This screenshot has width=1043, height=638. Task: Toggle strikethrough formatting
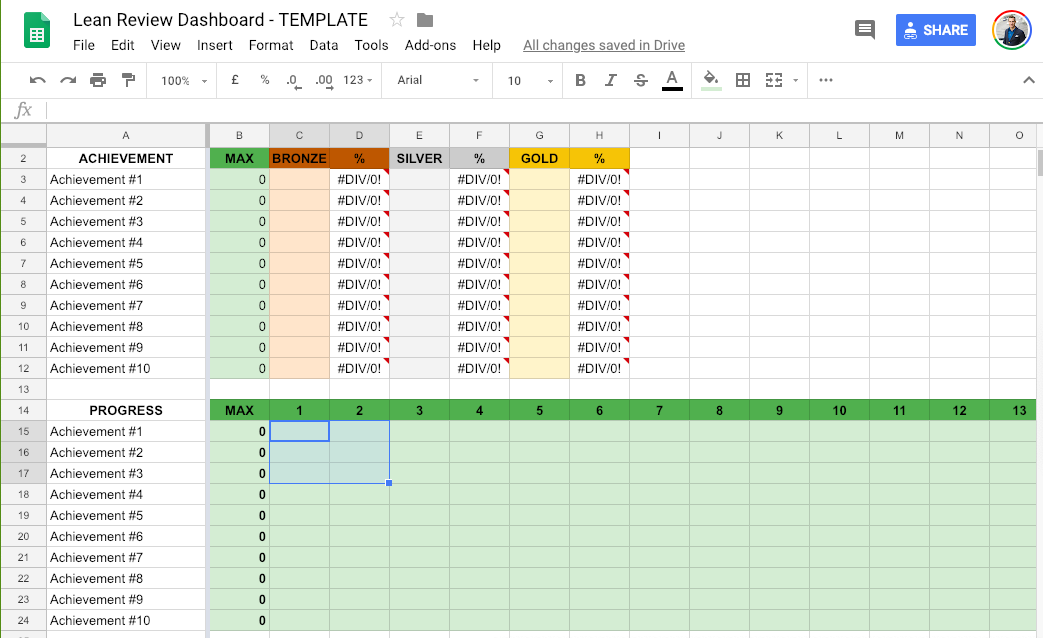(641, 80)
